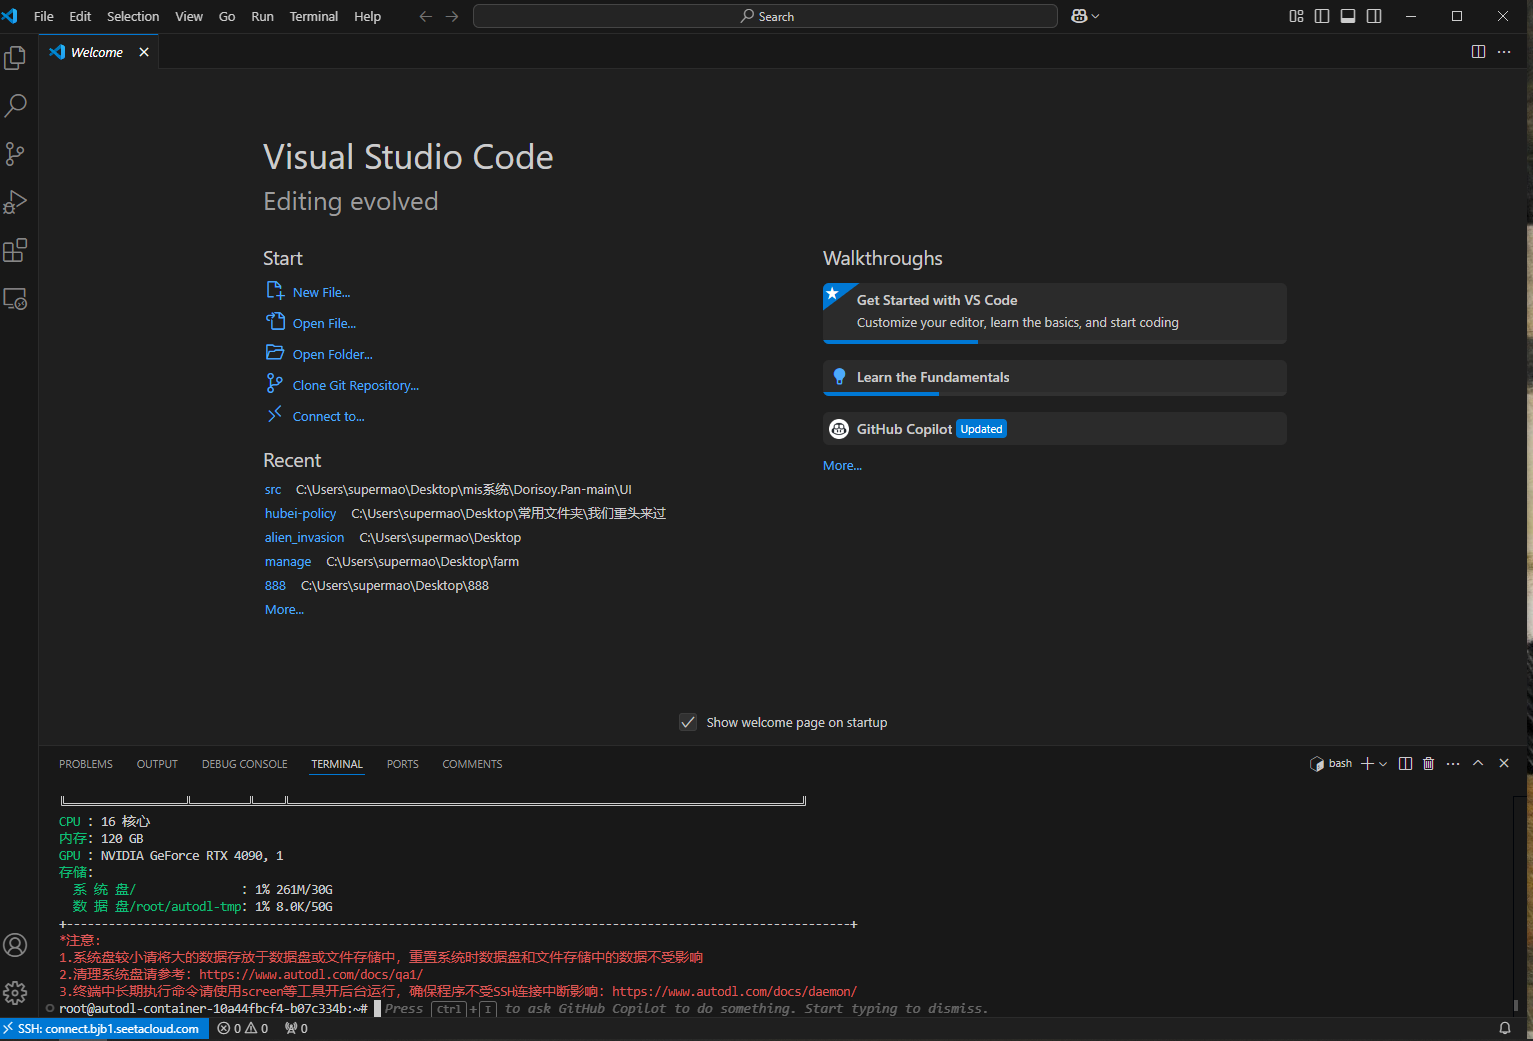Open launch profile dropdown next to plus
The height and width of the screenshot is (1041, 1533).
(1383, 764)
